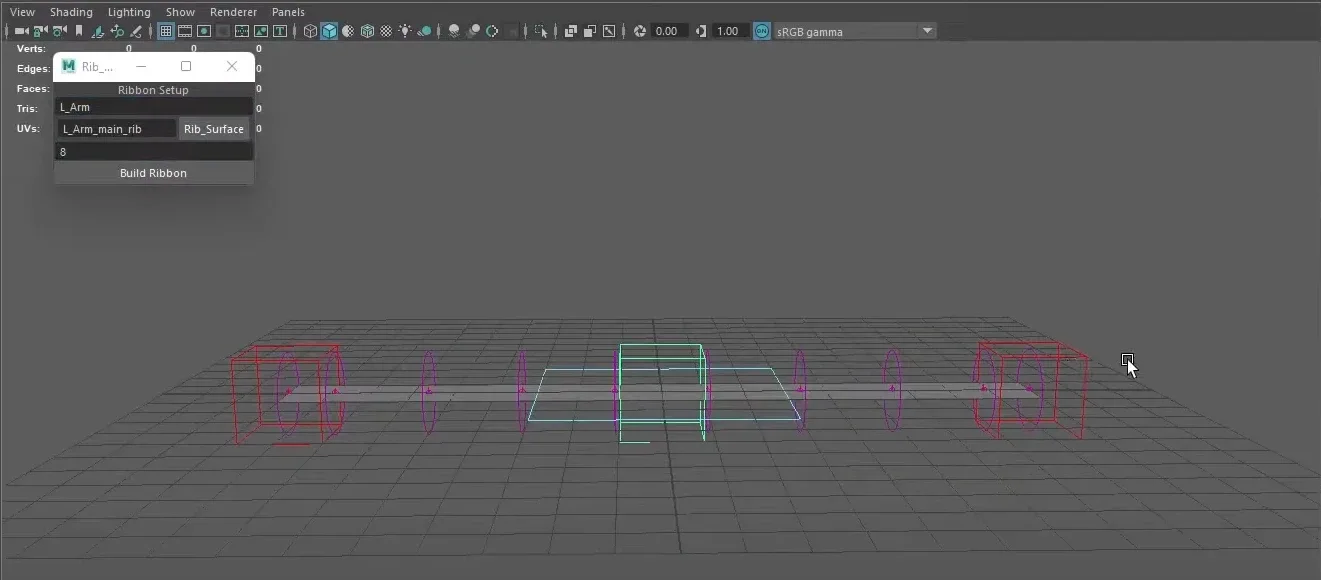
Task: Click the UVs heads-up label
Action: click(28, 129)
